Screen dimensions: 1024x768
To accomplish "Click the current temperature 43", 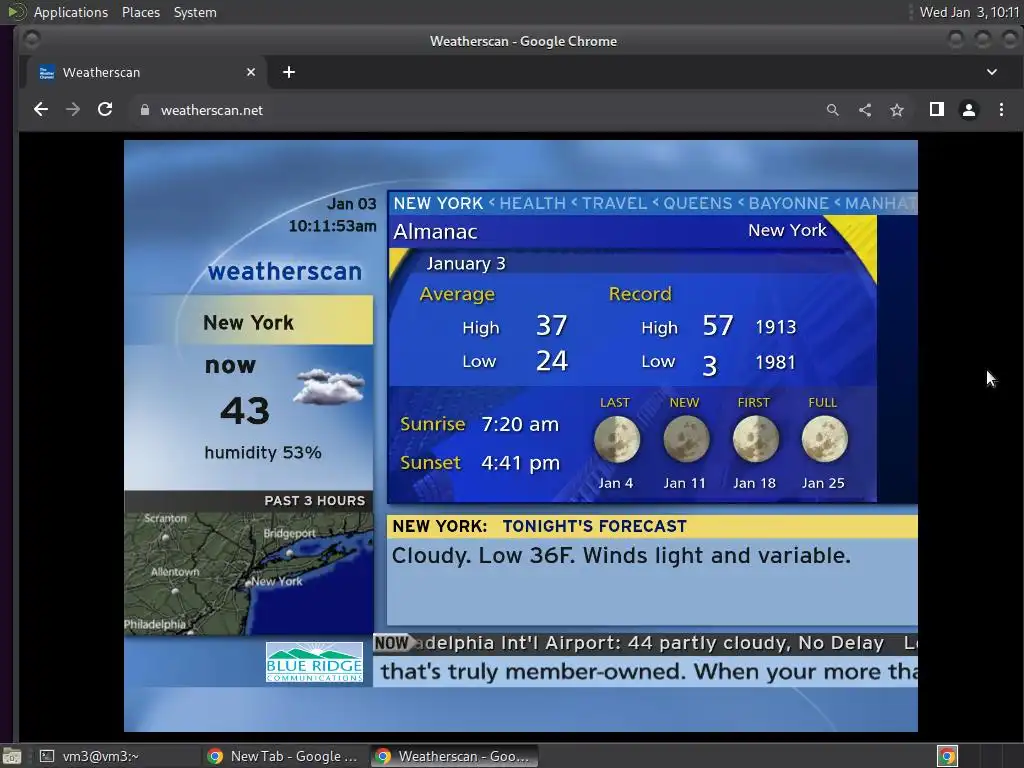I will 245,411.
